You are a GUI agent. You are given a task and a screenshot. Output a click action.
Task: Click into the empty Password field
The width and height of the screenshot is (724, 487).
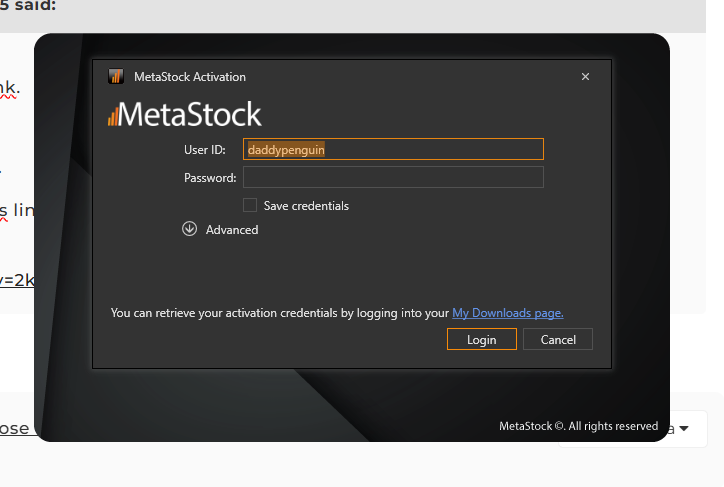[393, 178]
